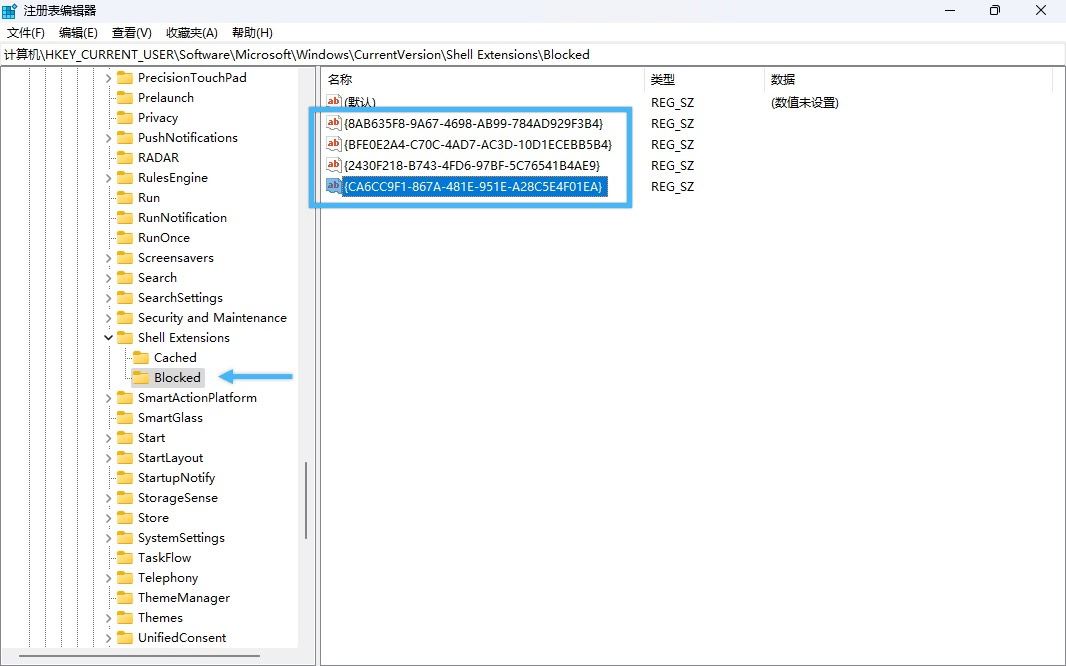Open the 收藏夹(A) menu
This screenshot has height=666, width=1066.
(192, 33)
